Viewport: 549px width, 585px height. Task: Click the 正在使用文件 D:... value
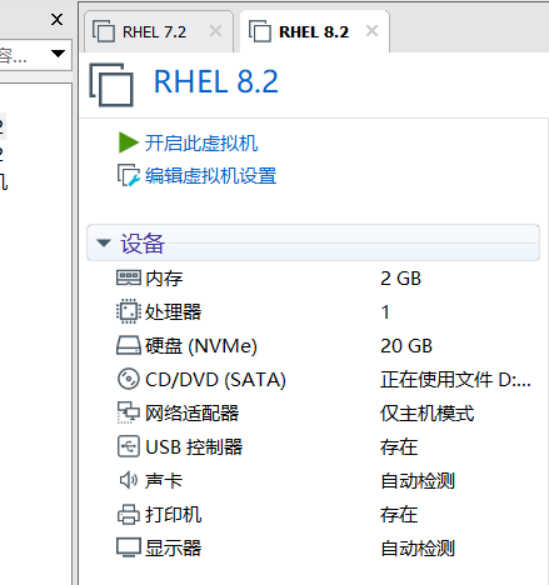455,380
